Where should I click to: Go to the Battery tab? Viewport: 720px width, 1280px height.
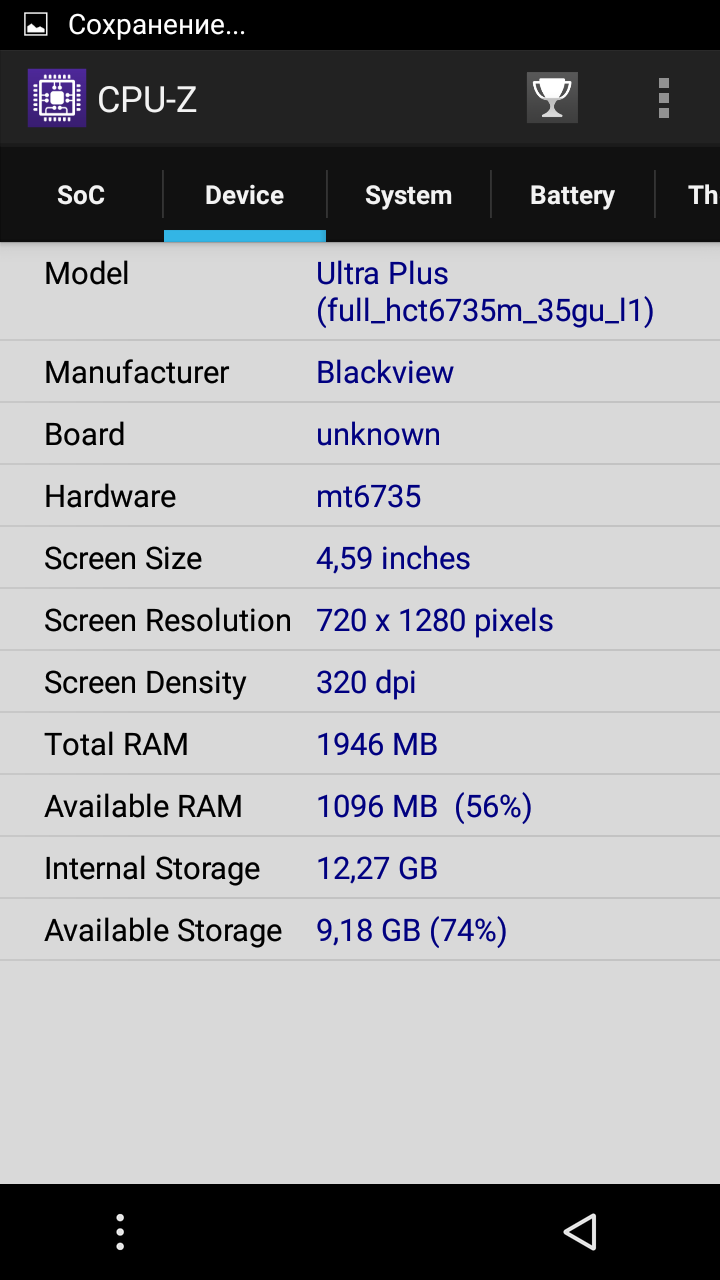[572, 195]
